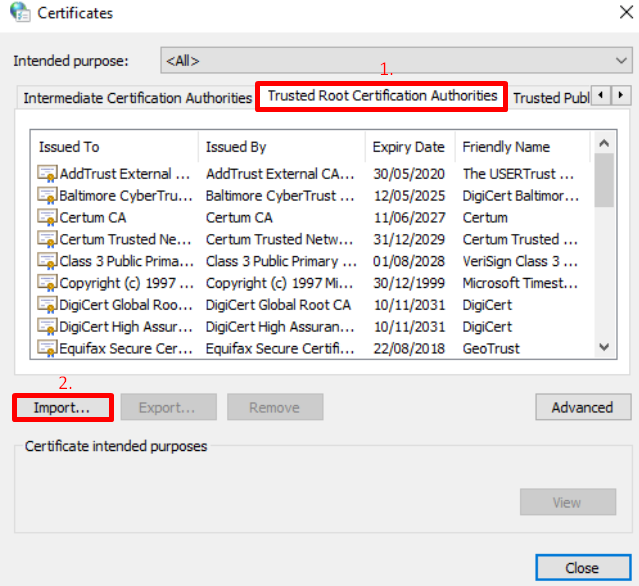Click the list scrollbar up arrow
639x586 pixels.
(604, 143)
